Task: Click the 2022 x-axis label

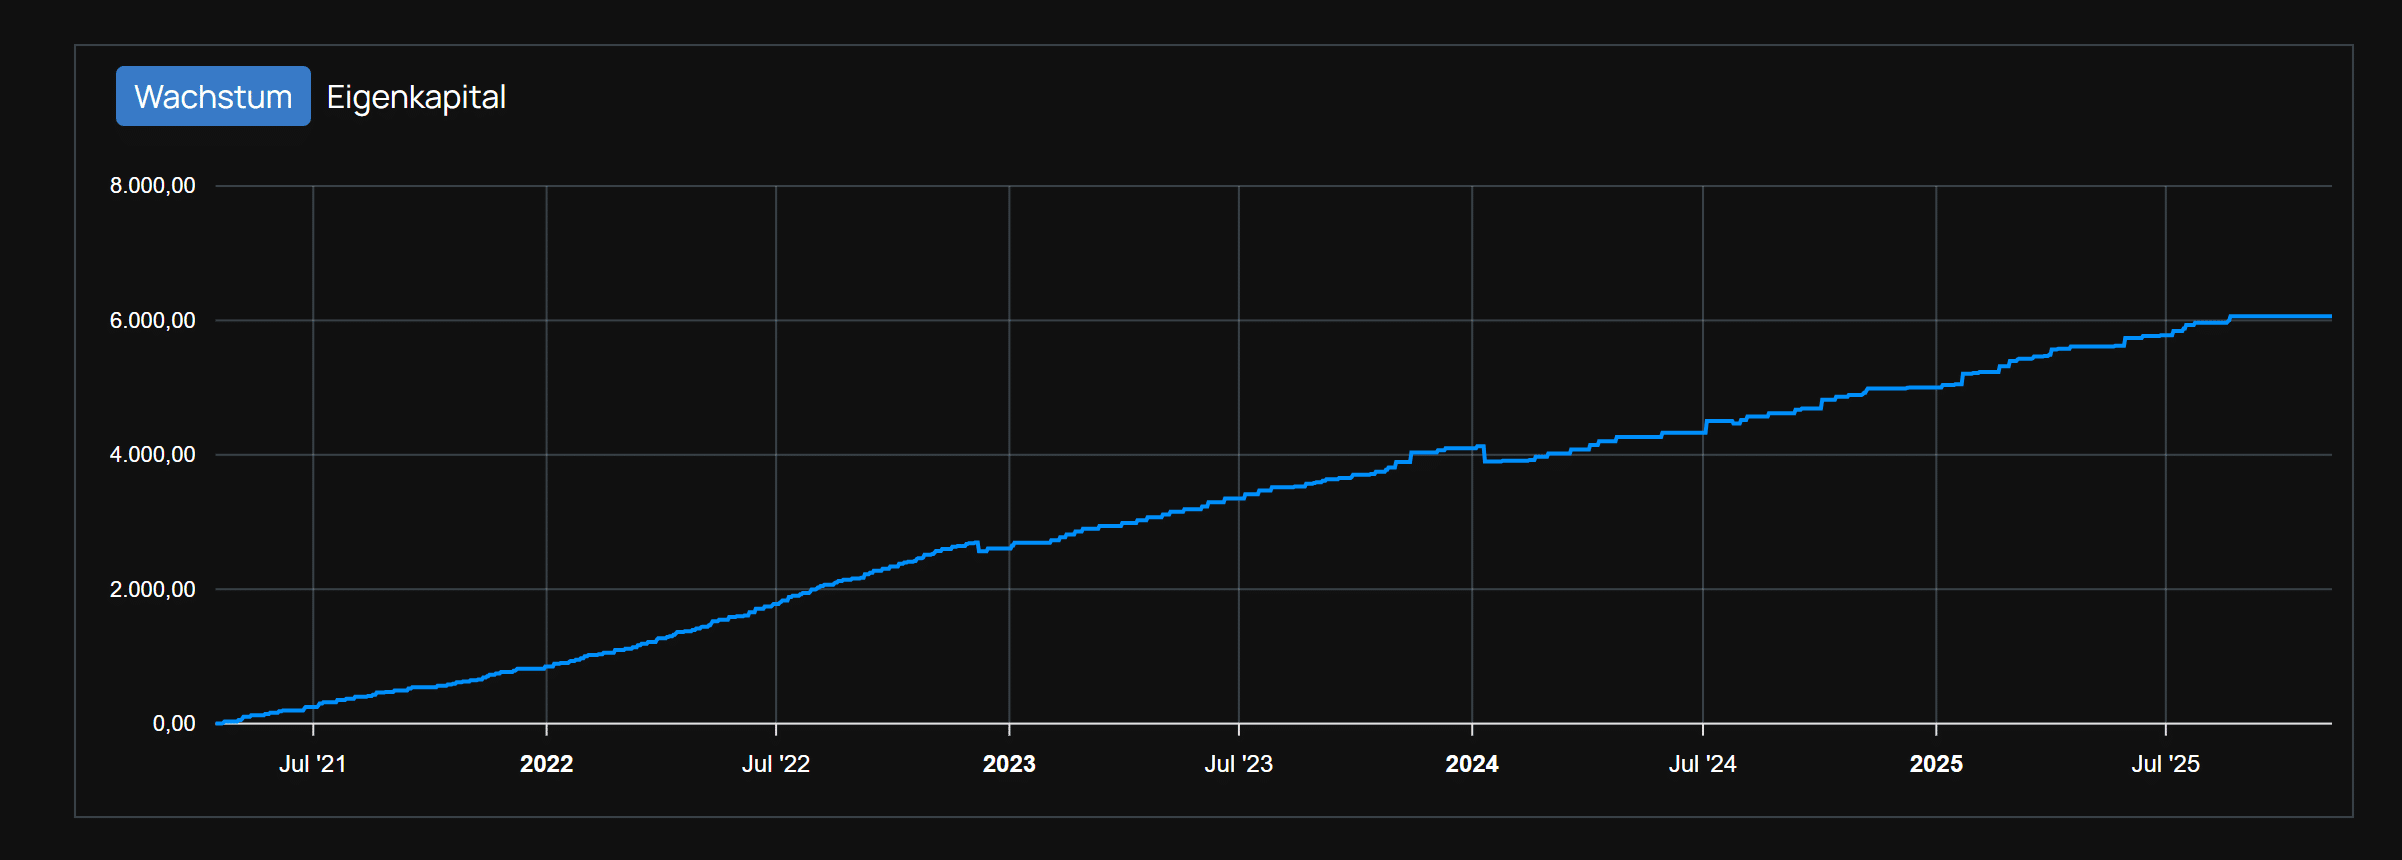Action: coord(546,764)
